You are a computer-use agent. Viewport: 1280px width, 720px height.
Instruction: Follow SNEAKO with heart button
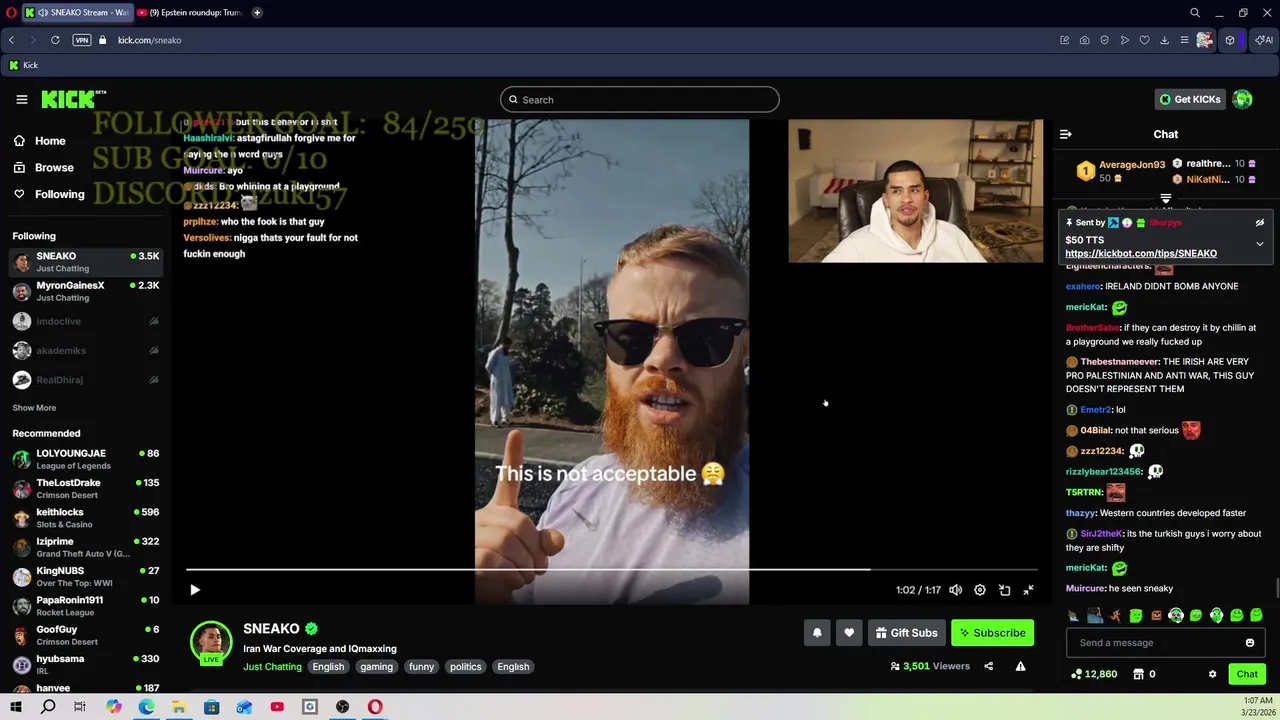849,632
